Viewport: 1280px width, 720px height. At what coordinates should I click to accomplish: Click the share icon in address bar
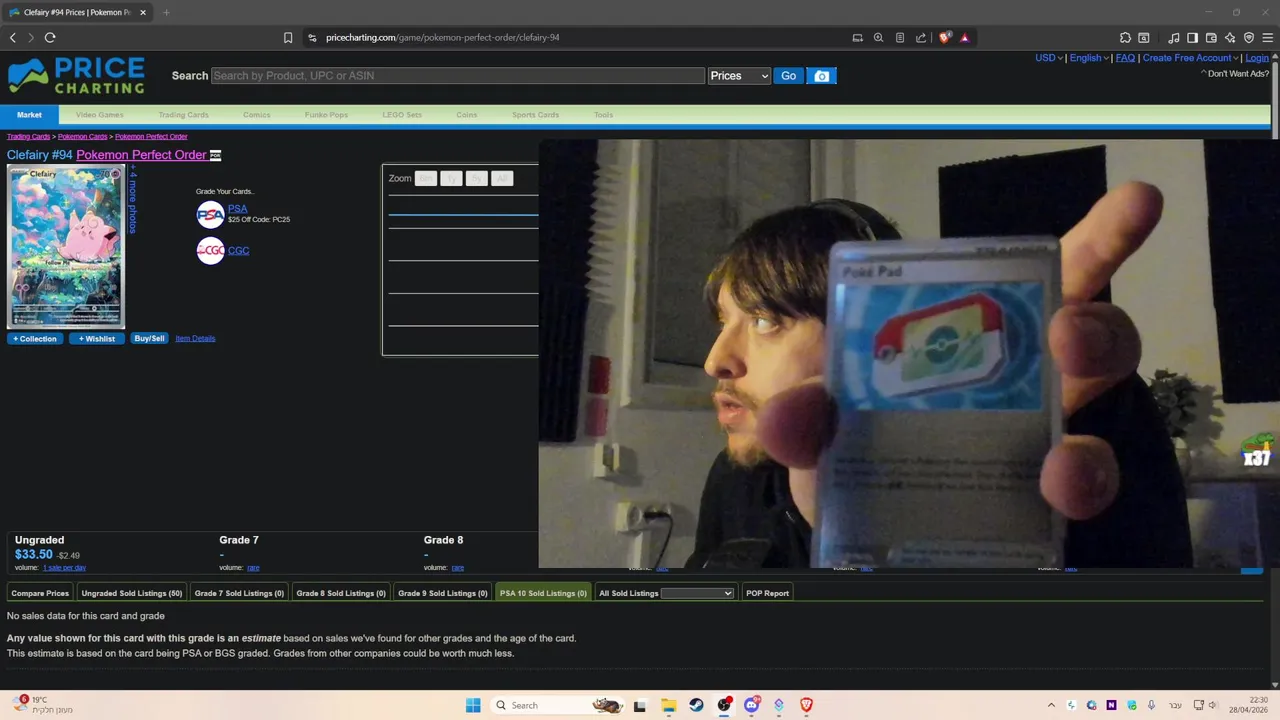coord(921,37)
